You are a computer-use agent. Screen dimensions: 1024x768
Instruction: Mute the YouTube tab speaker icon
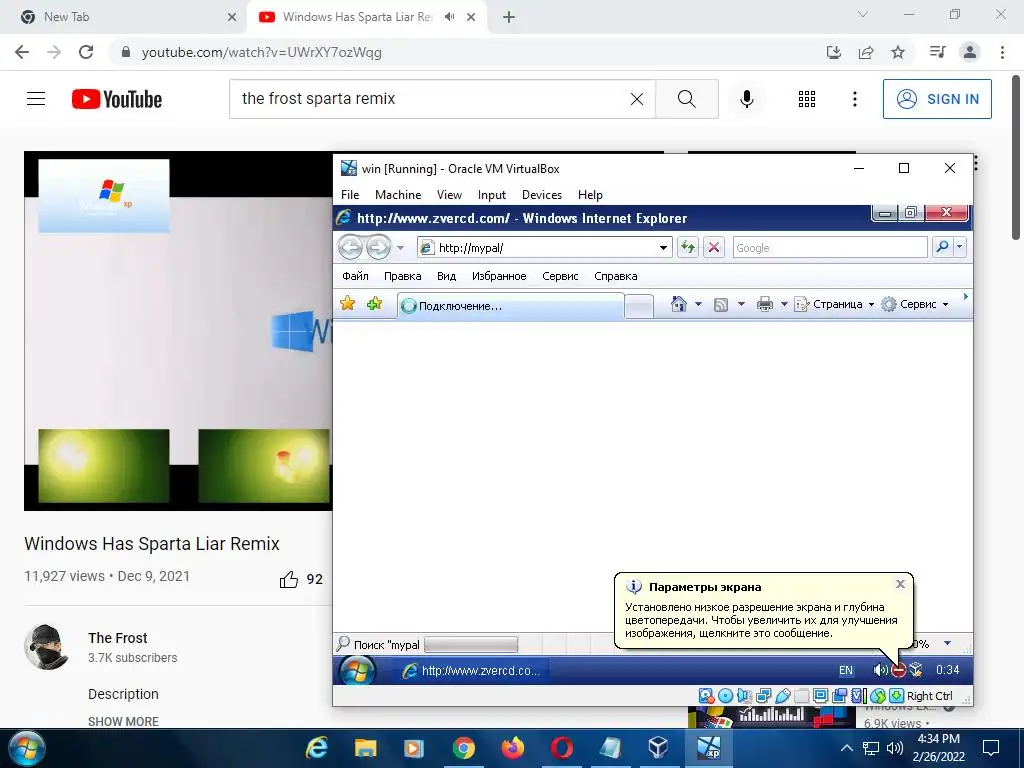pos(449,17)
